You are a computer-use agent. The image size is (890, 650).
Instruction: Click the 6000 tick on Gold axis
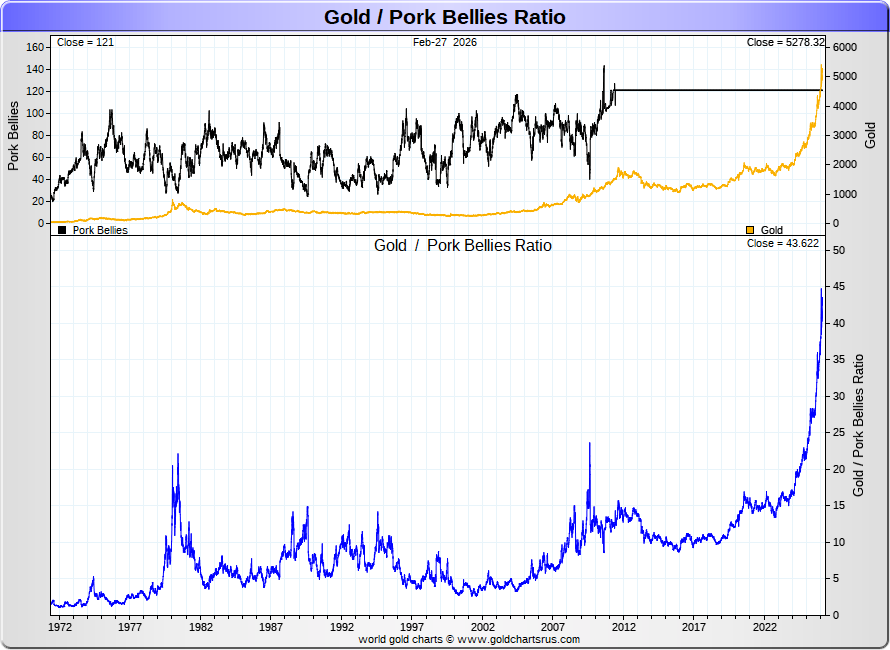click(845, 47)
